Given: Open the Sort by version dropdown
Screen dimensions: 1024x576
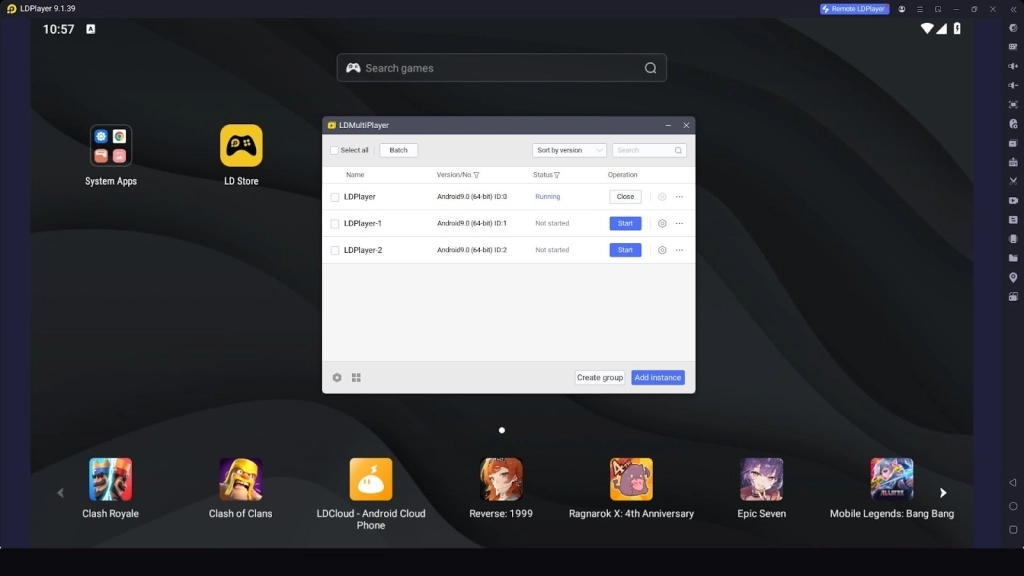Looking at the screenshot, I should (x=569, y=151).
